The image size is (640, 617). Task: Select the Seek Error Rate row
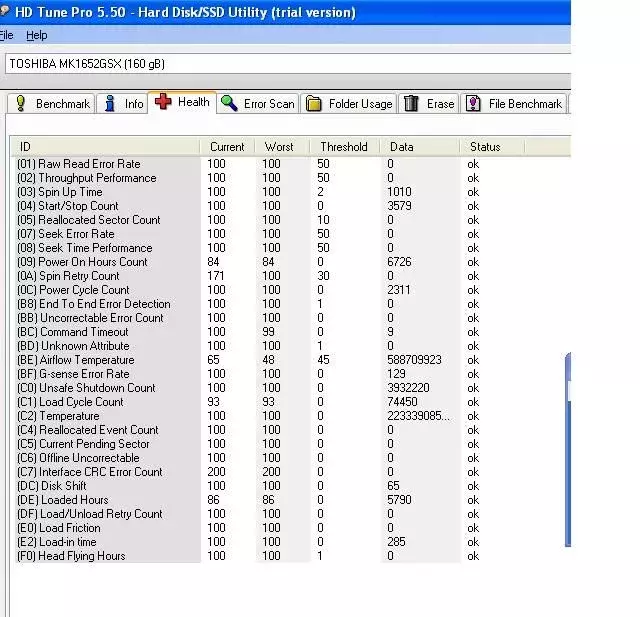point(249,234)
